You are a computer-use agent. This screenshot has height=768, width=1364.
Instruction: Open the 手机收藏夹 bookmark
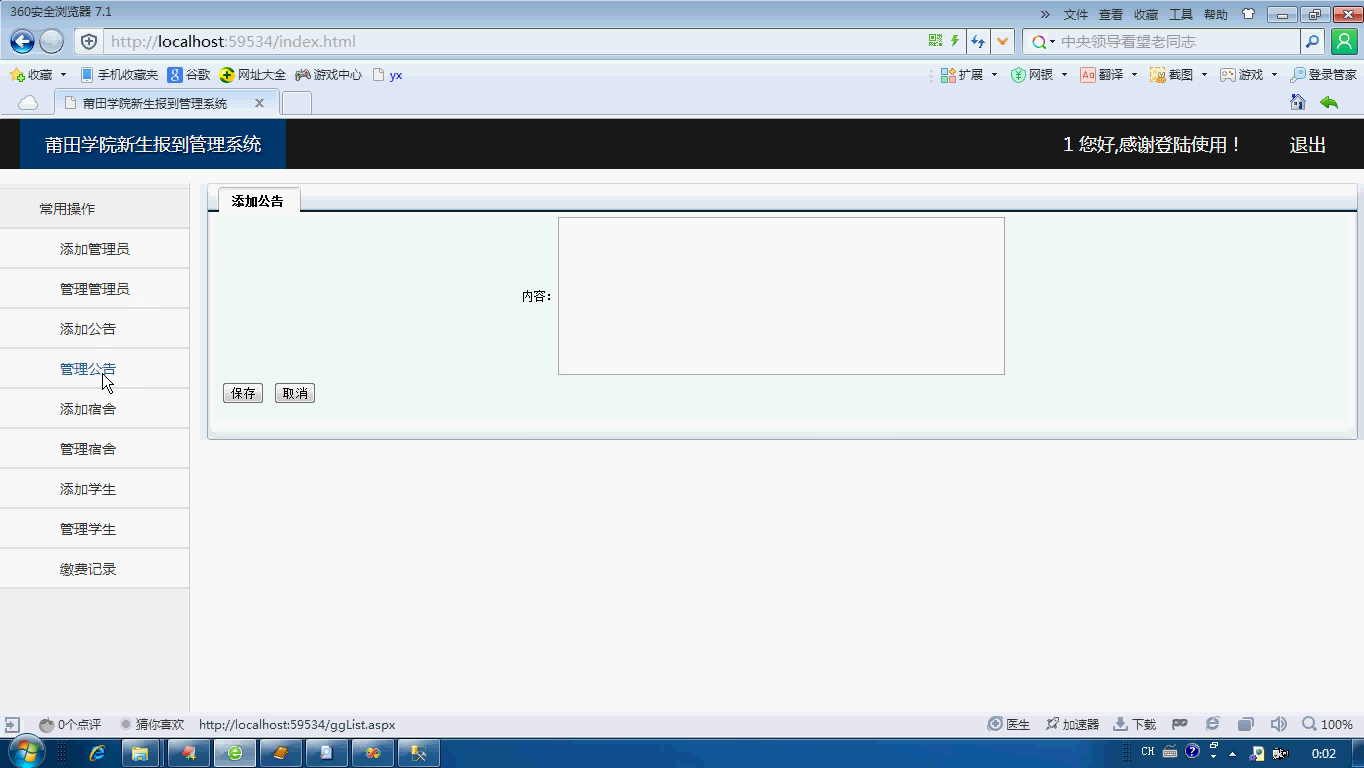(x=119, y=75)
